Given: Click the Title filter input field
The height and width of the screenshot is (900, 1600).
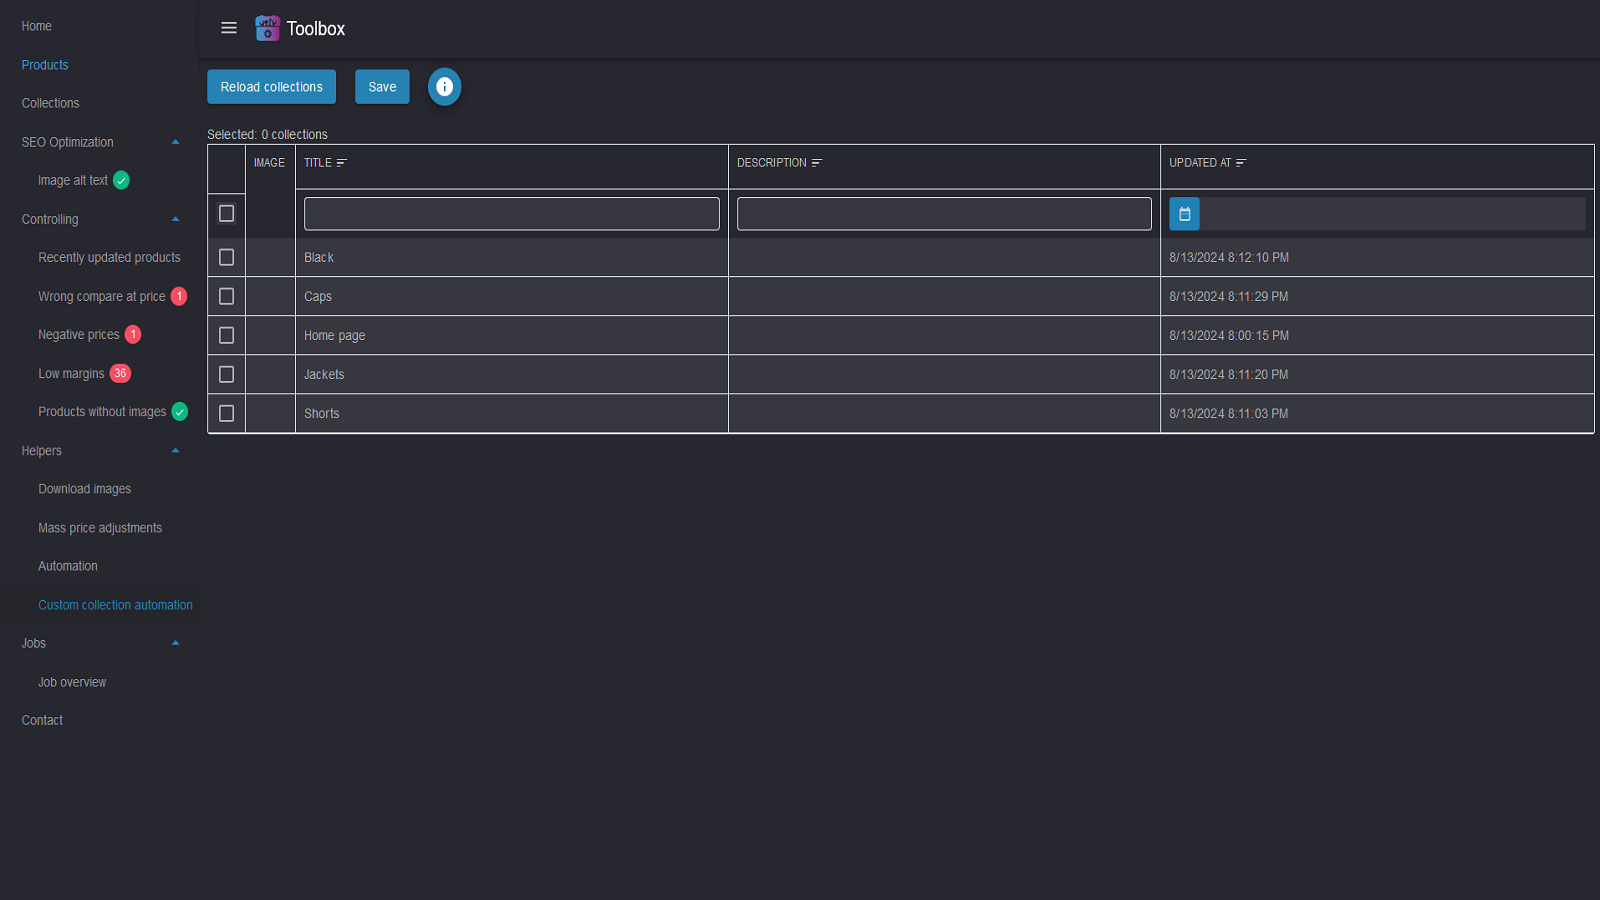Looking at the screenshot, I should pyautogui.click(x=511, y=213).
